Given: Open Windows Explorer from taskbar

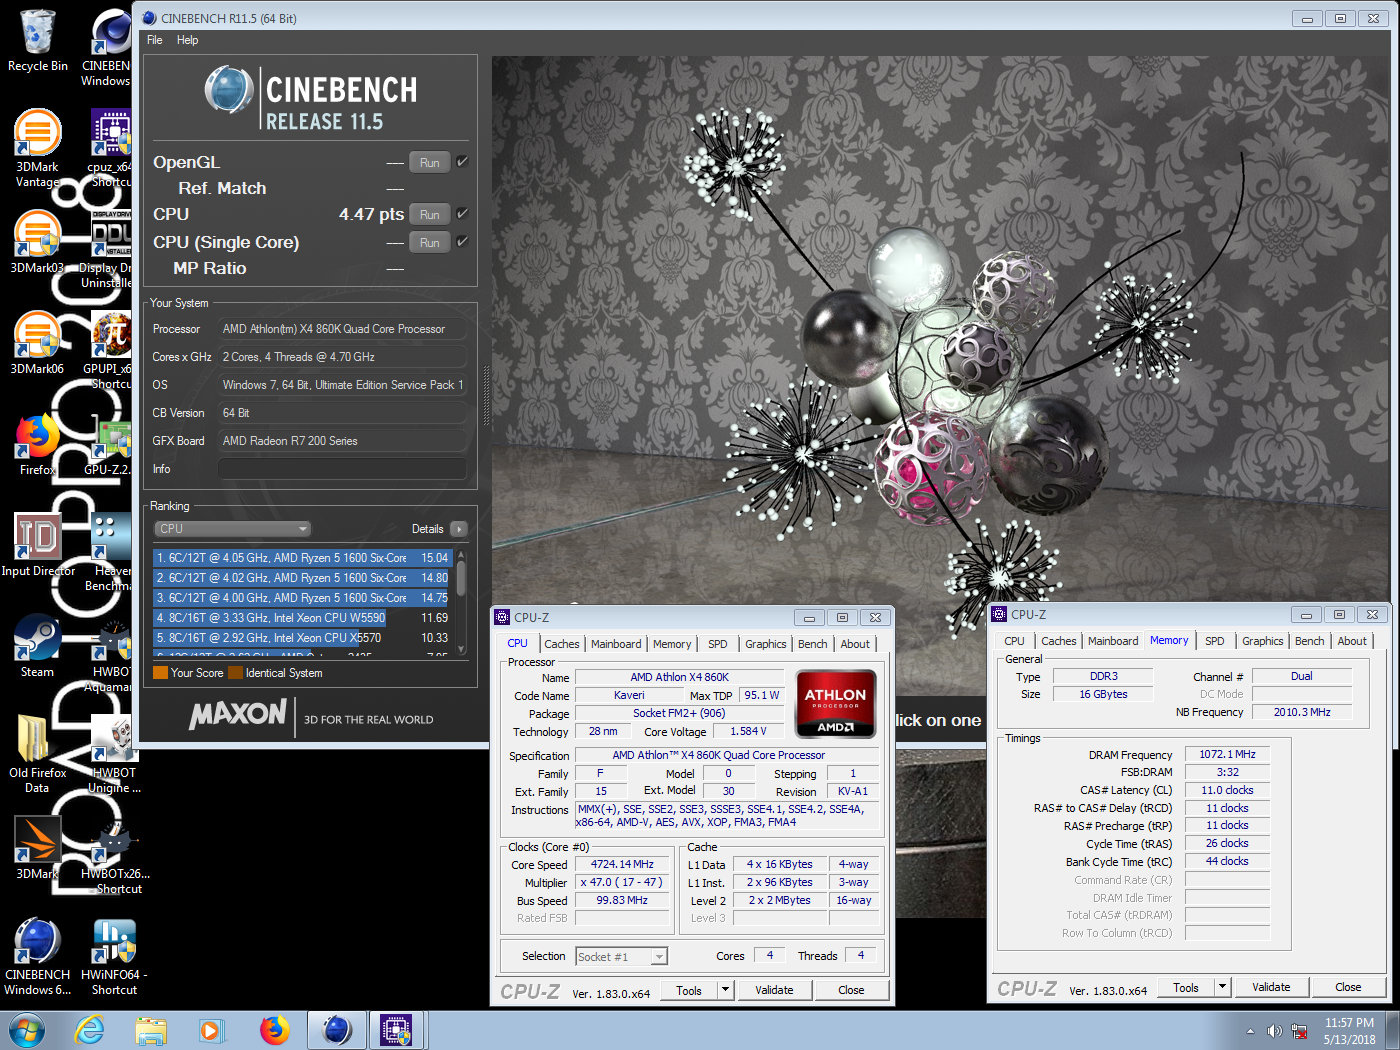Looking at the screenshot, I should pos(152,1030).
